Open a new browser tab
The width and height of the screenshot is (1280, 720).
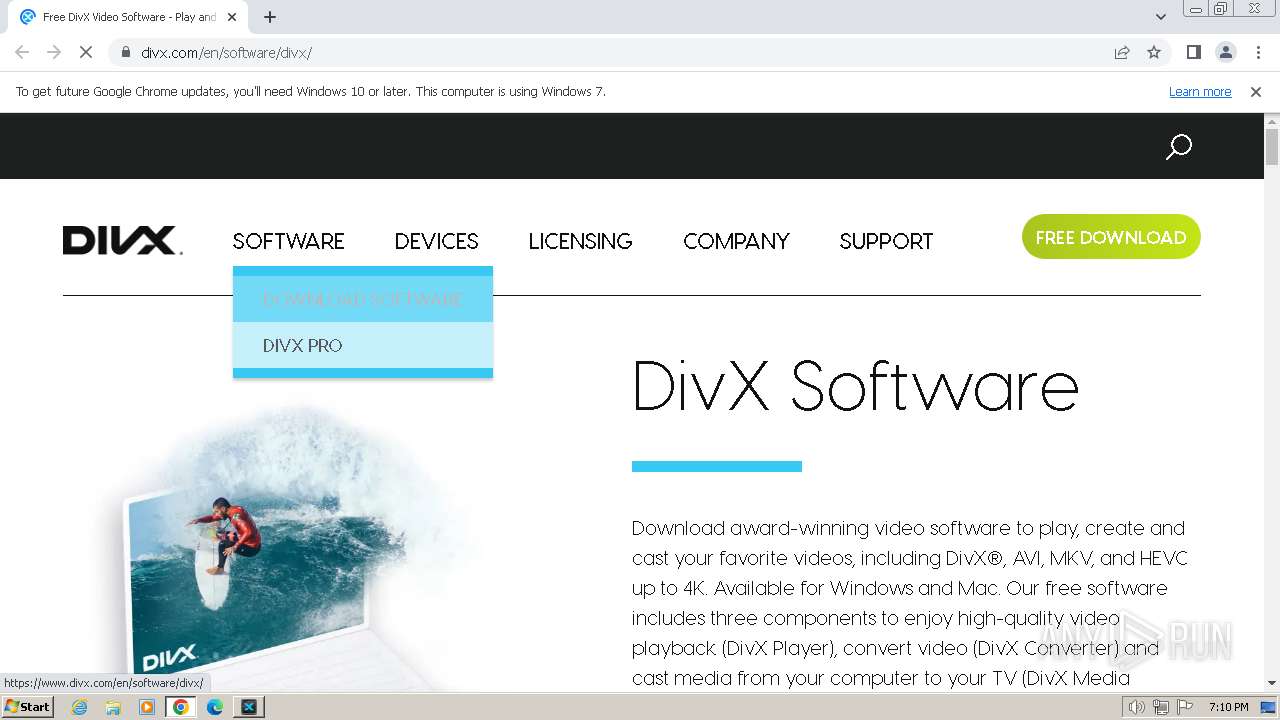(270, 17)
